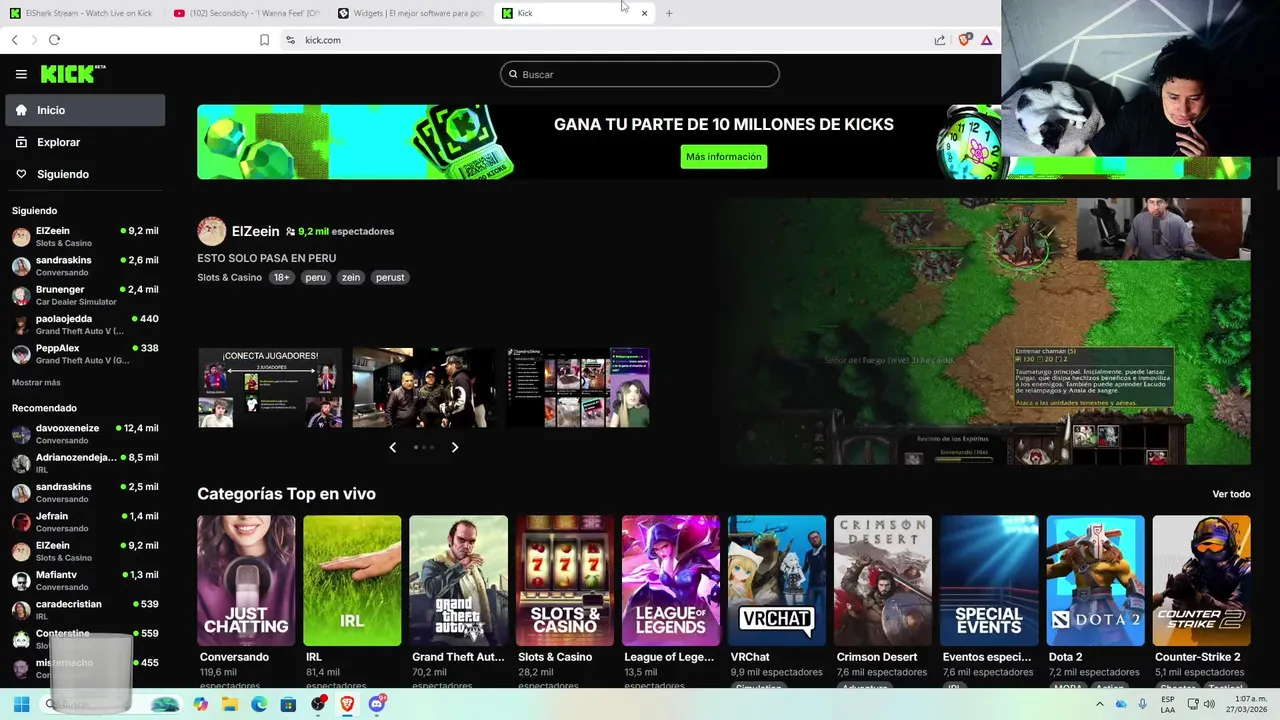The image size is (1280, 720).
Task: Open Brave Shields lion icon
Action: tap(964, 40)
